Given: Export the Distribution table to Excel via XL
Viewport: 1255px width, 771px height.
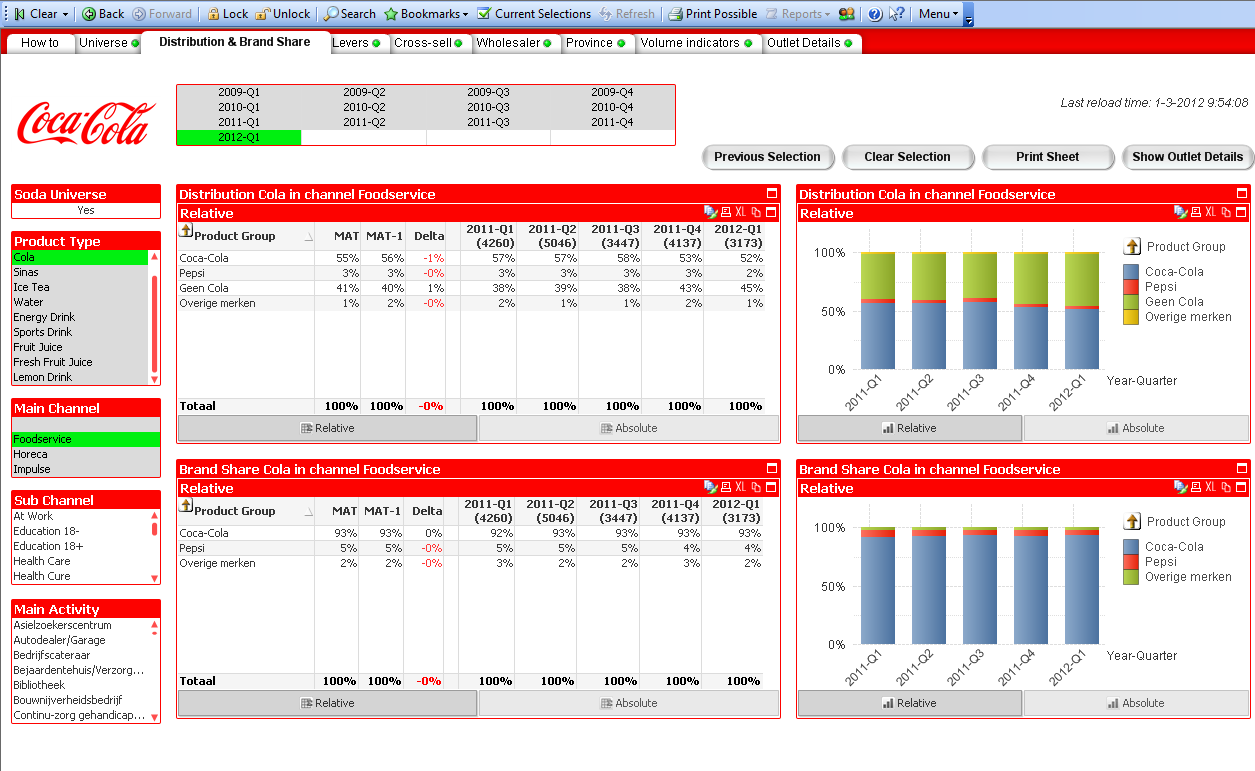Looking at the screenshot, I should click(740, 212).
